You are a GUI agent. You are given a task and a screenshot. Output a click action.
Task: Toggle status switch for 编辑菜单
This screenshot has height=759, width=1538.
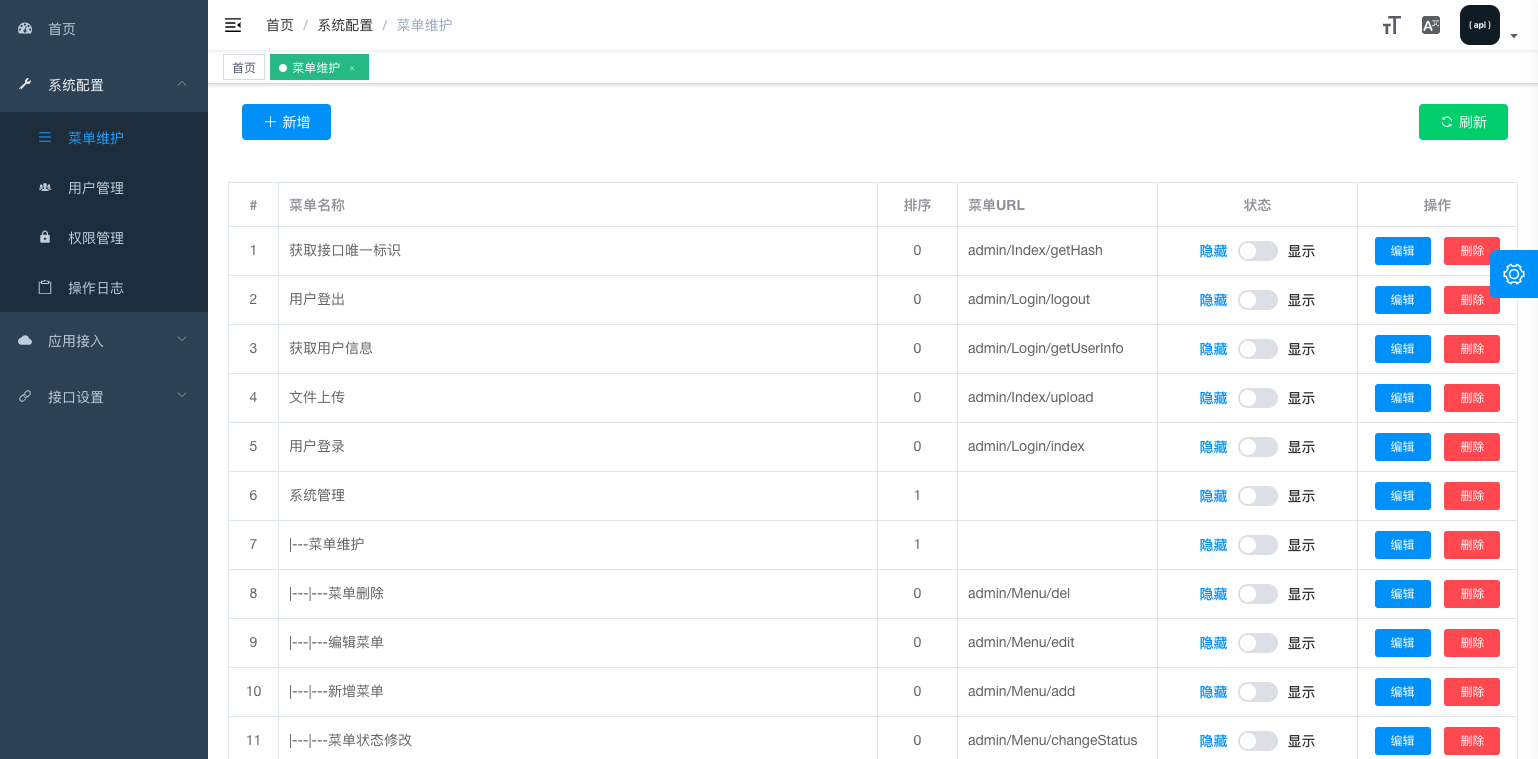click(1258, 643)
